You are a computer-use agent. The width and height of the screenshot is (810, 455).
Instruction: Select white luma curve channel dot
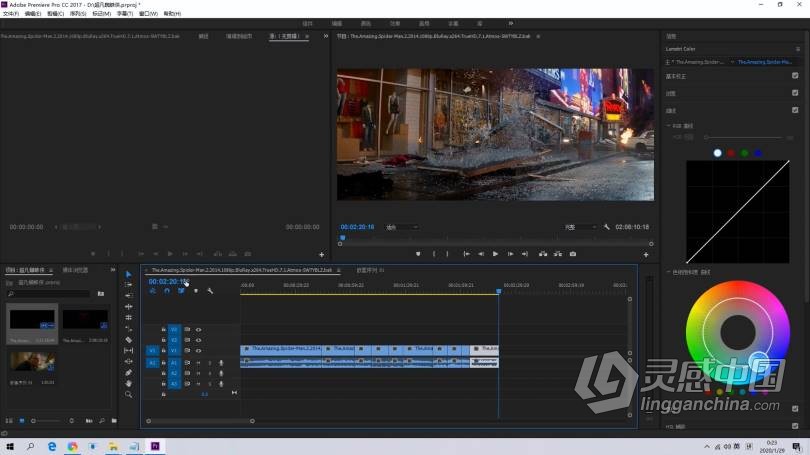pos(718,153)
